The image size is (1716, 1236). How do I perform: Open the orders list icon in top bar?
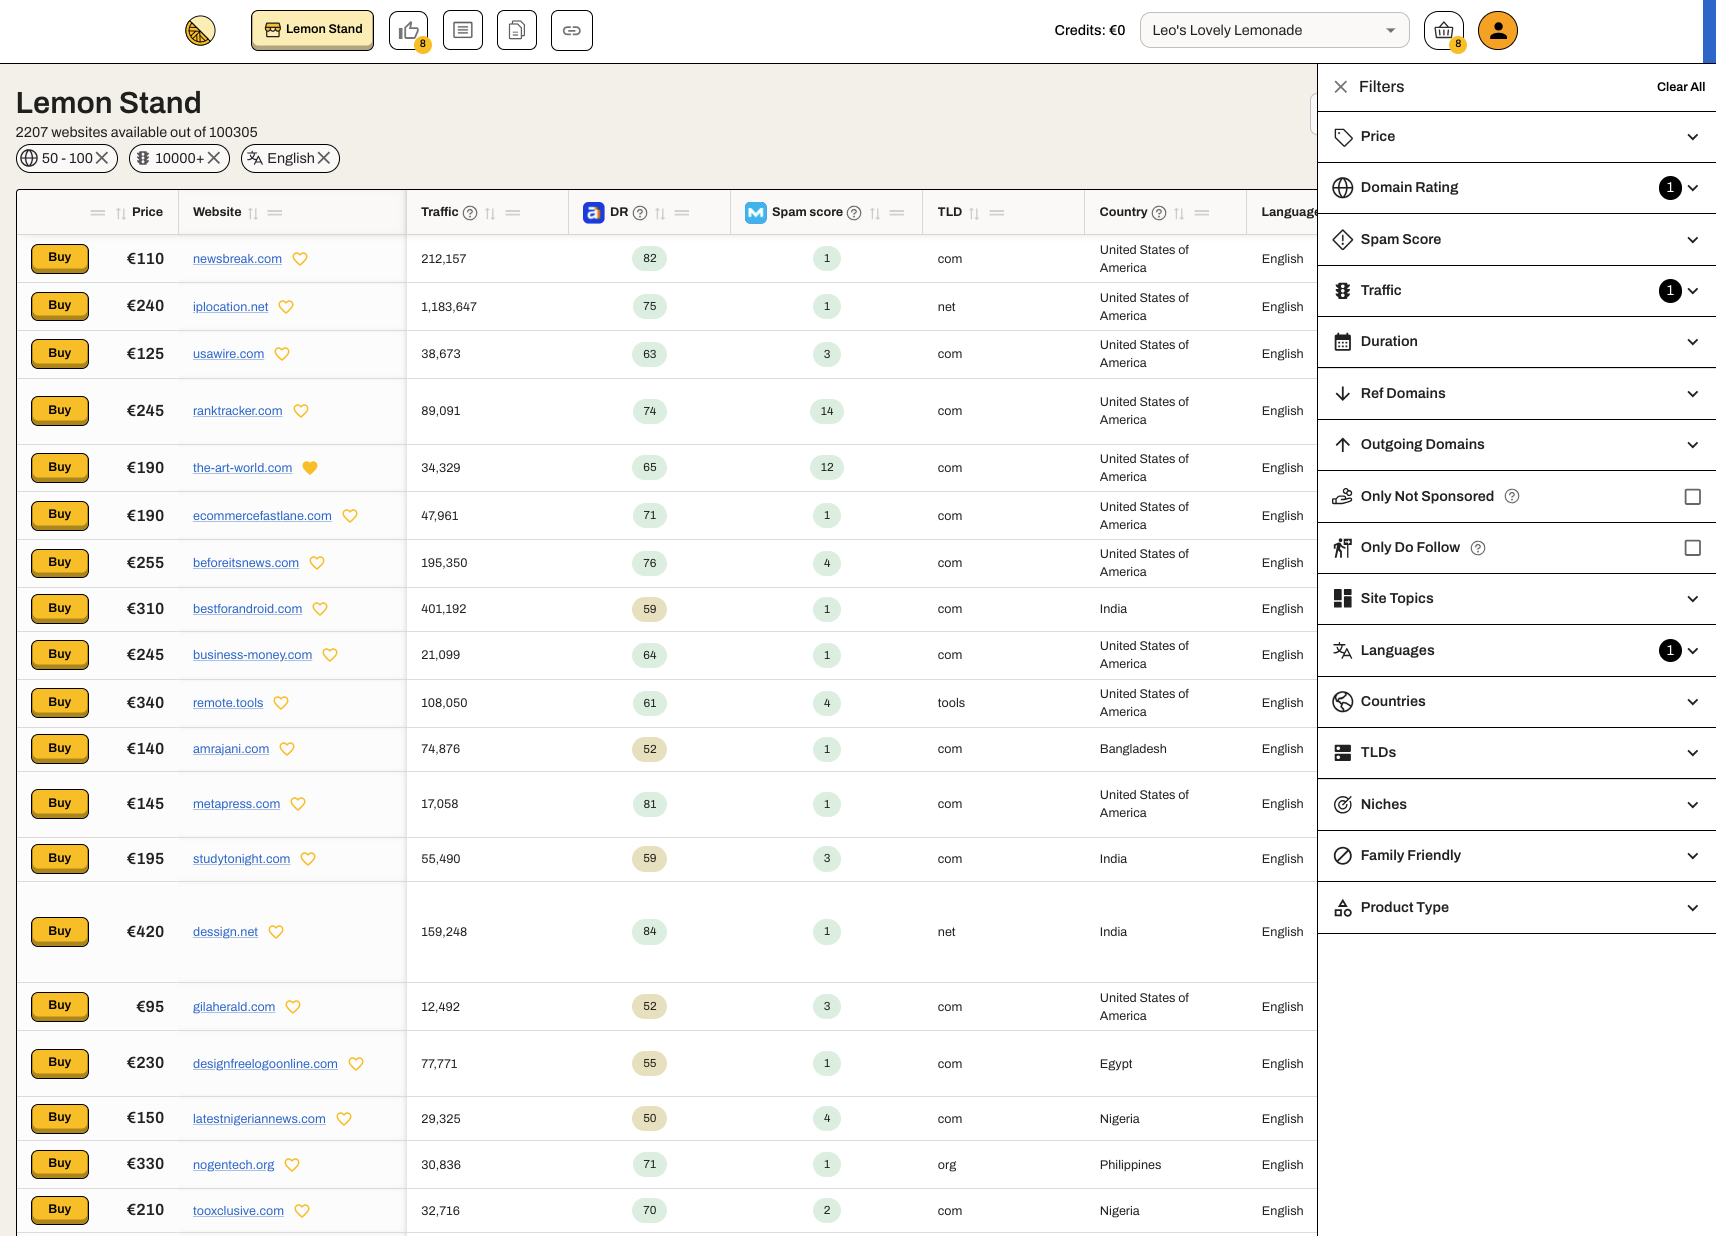(x=463, y=30)
